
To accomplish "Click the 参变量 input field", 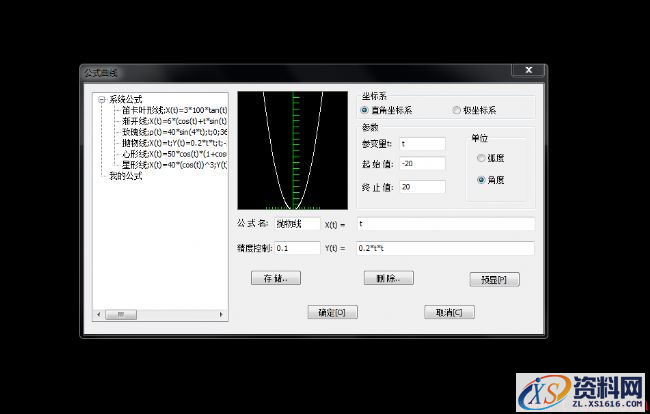I will [422, 144].
